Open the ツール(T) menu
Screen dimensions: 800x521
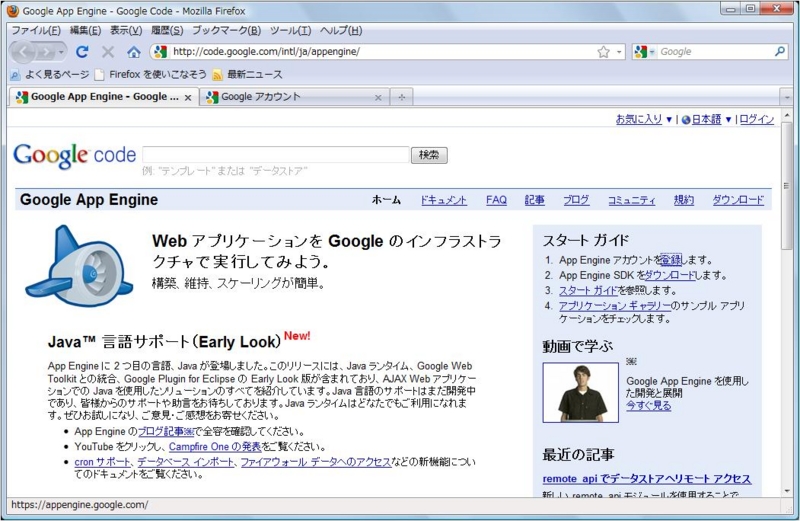pyautogui.click(x=290, y=31)
